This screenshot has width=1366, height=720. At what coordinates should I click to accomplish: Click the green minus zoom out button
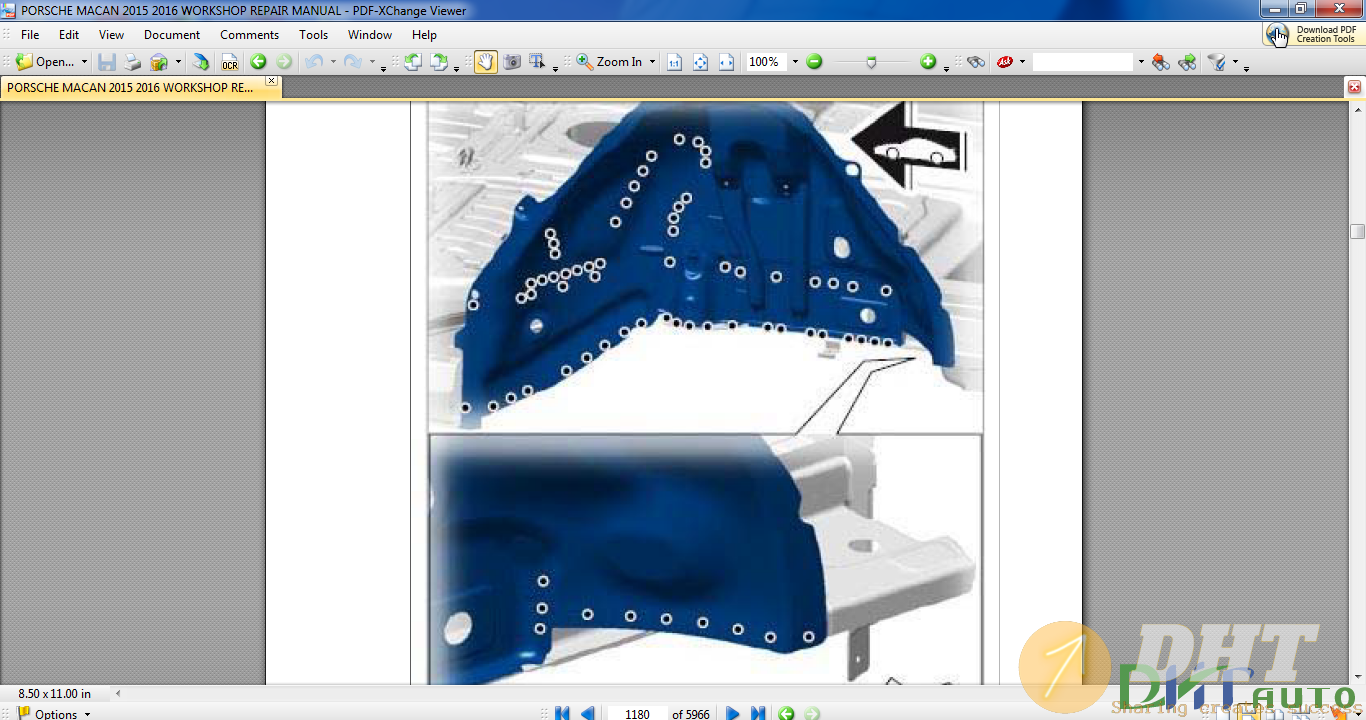click(x=814, y=62)
